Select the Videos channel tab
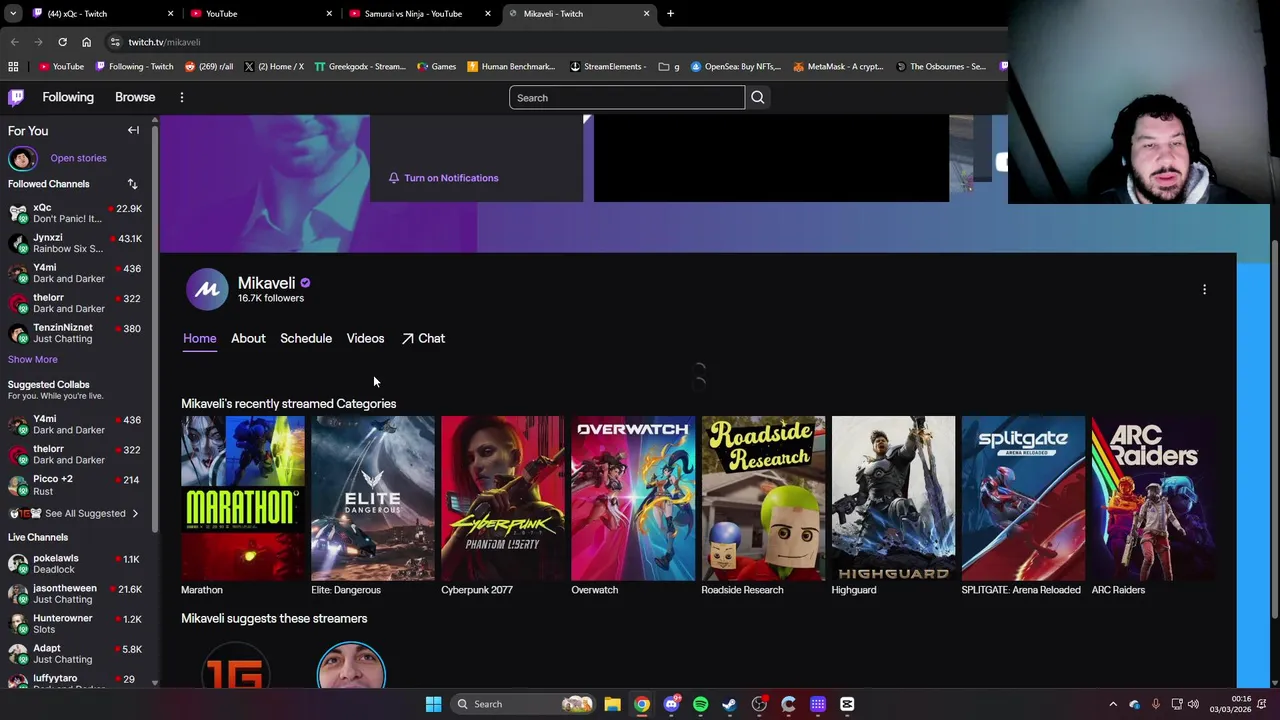This screenshot has width=1280, height=720. [365, 338]
